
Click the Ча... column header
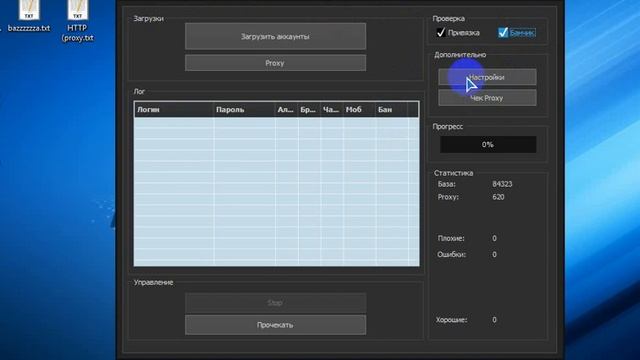pos(331,109)
